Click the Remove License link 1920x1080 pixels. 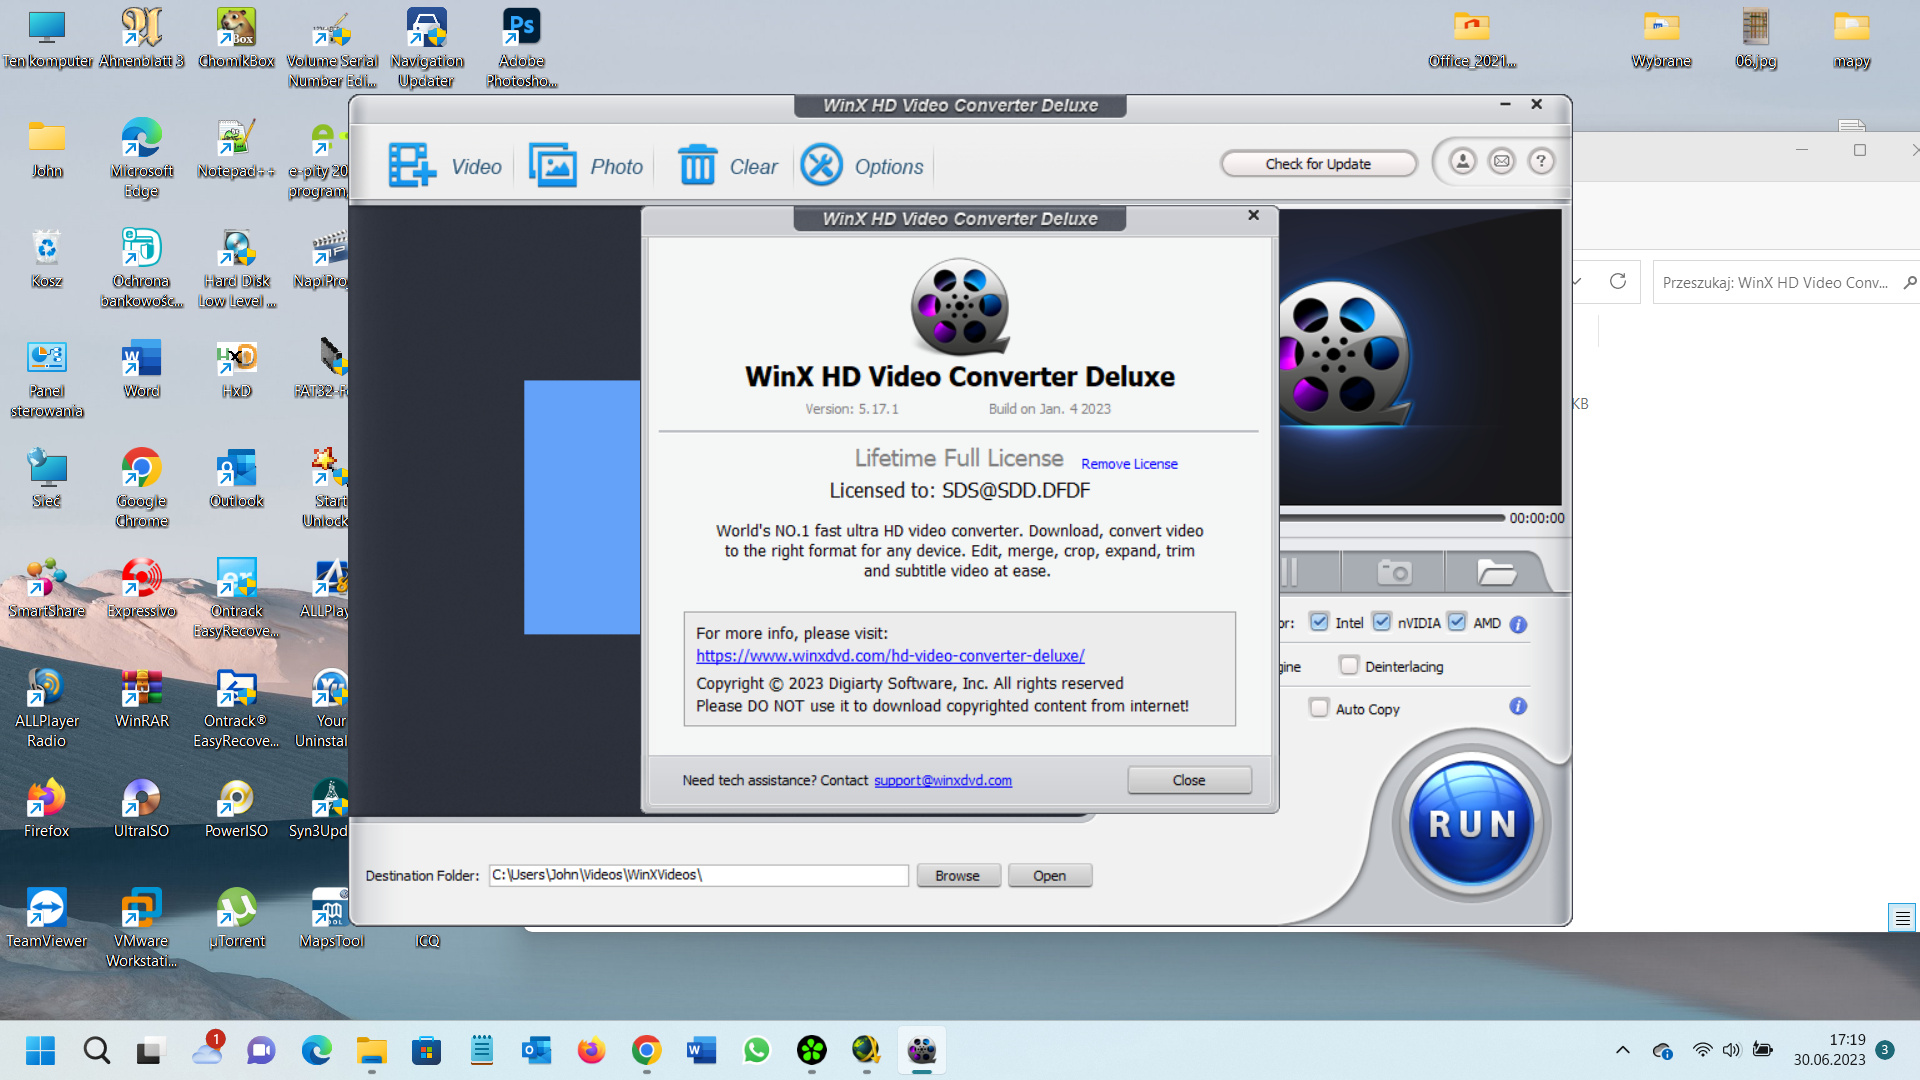point(1129,464)
